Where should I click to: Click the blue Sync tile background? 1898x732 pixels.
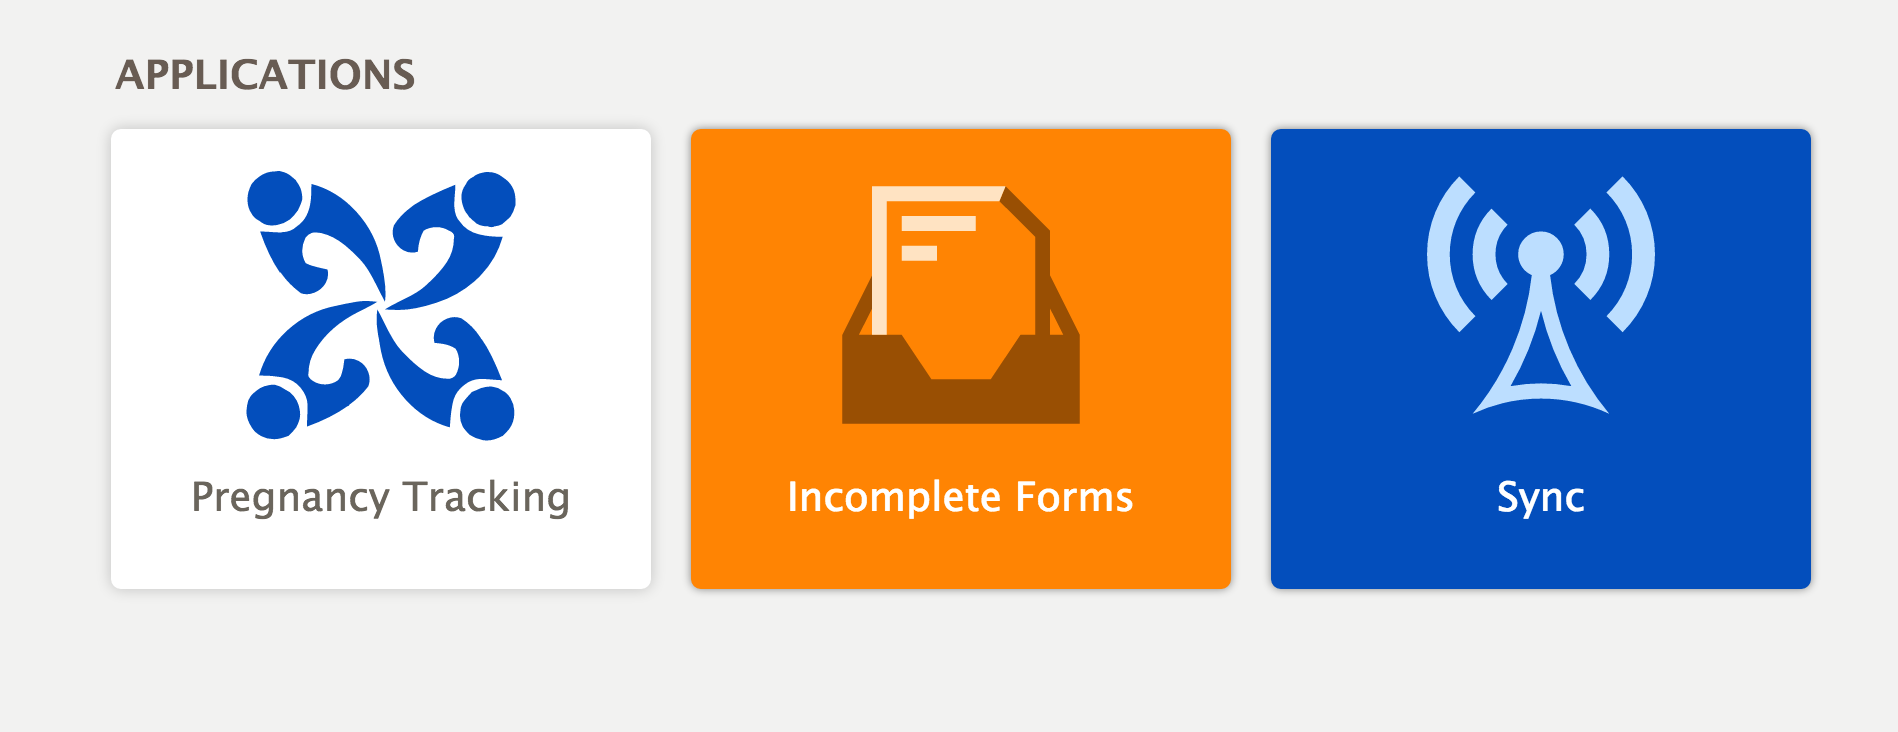click(1540, 555)
